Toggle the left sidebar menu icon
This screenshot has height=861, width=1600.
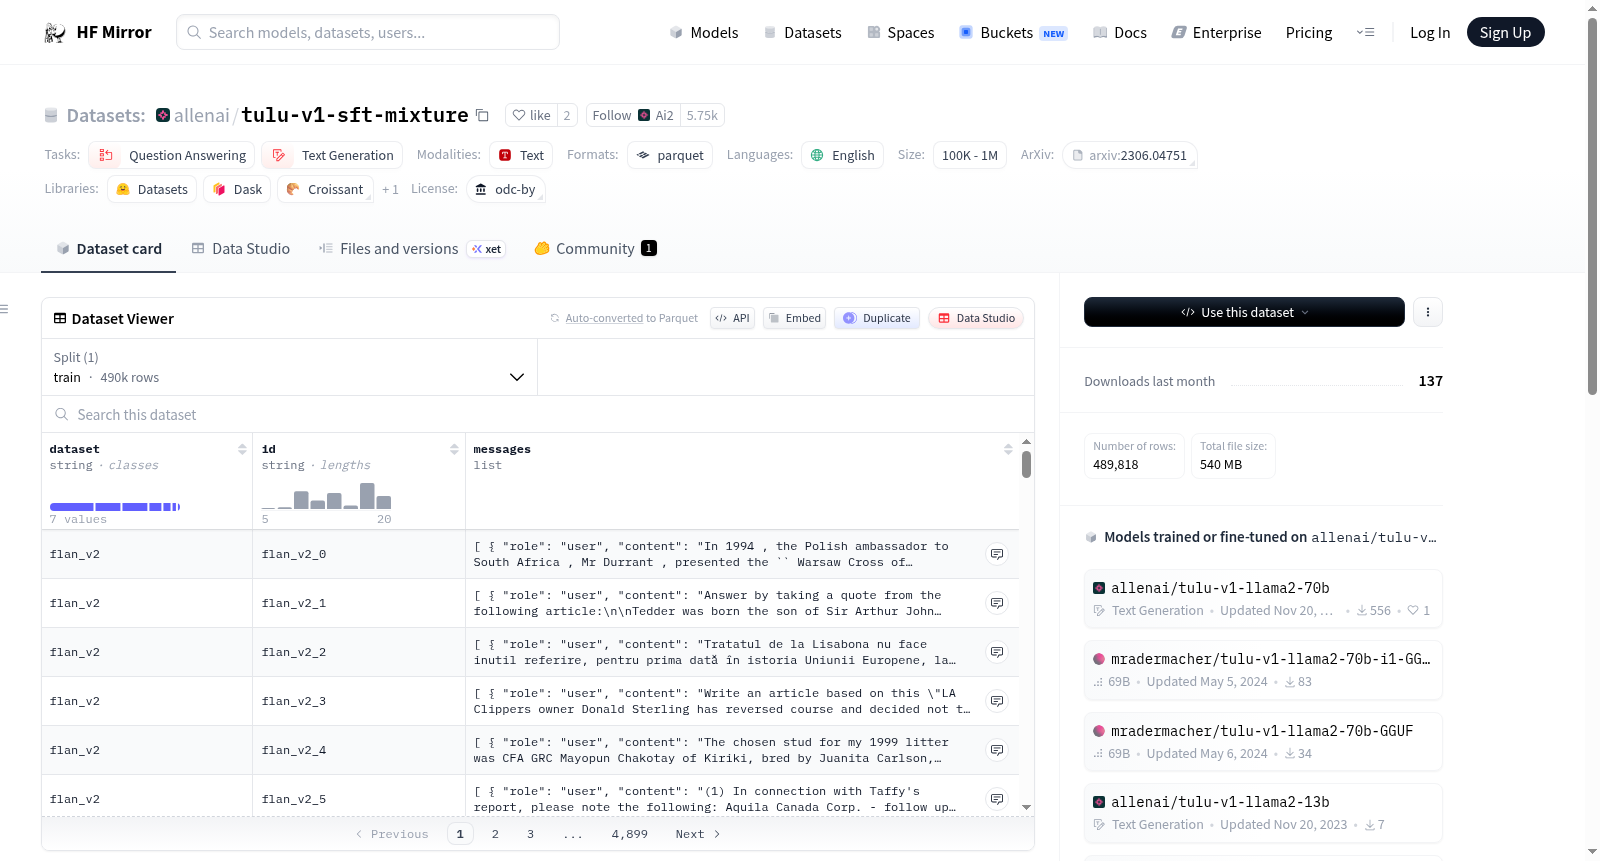5,309
